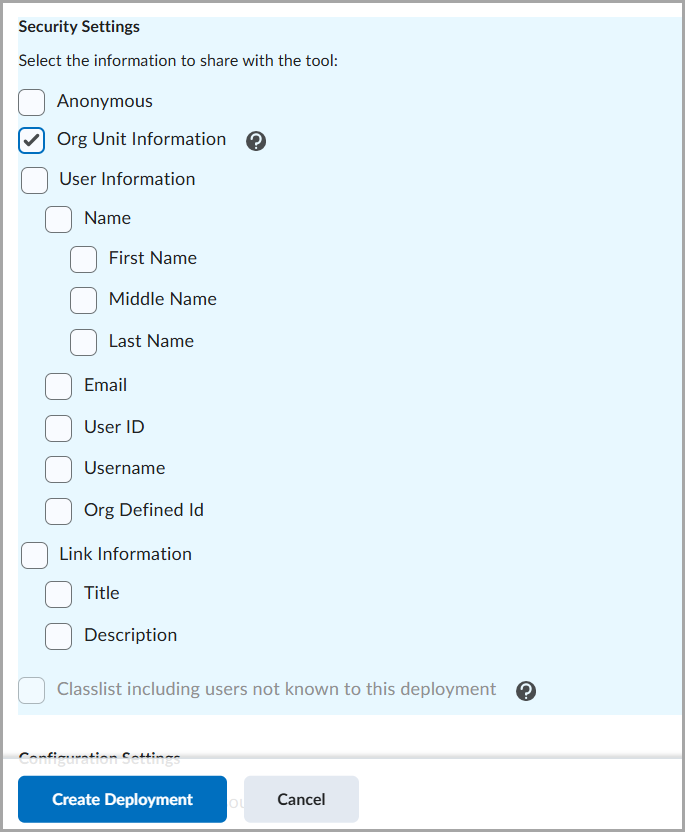Open the Classlist deployment help icon
This screenshot has height=832, width=685.
[526, 691]
